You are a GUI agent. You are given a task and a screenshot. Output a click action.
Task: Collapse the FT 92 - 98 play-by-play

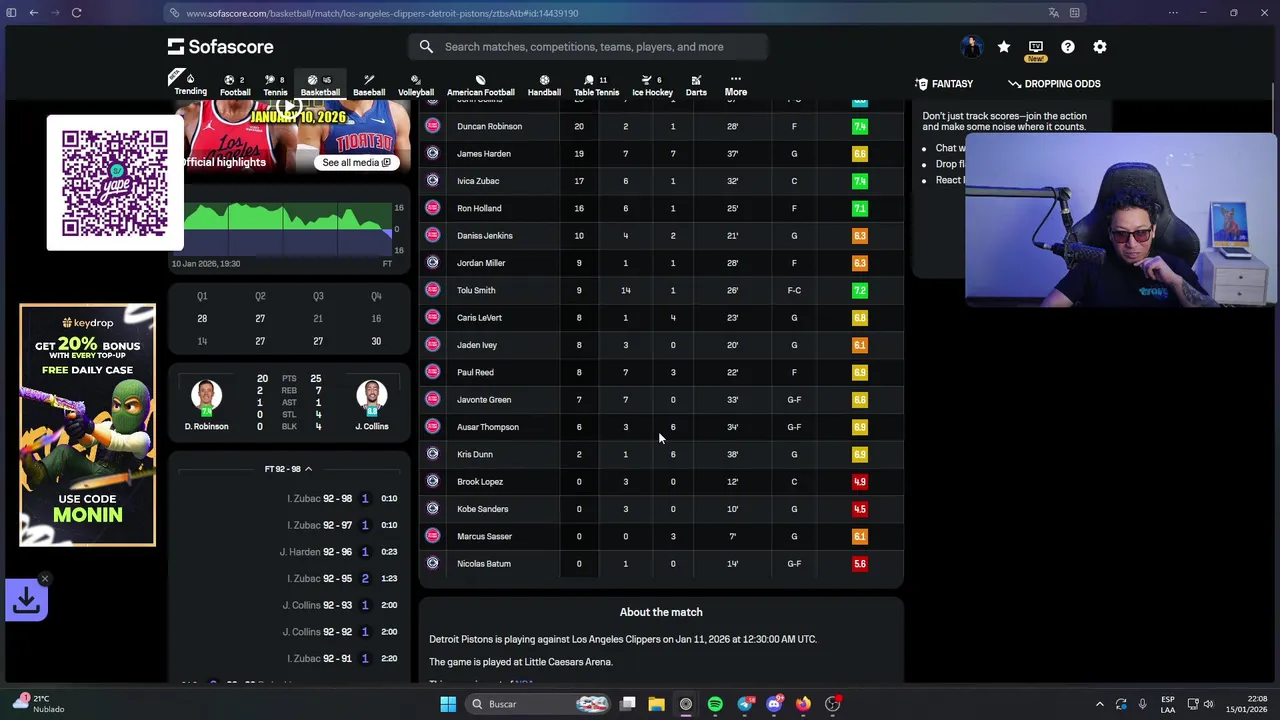coord(288,469)
